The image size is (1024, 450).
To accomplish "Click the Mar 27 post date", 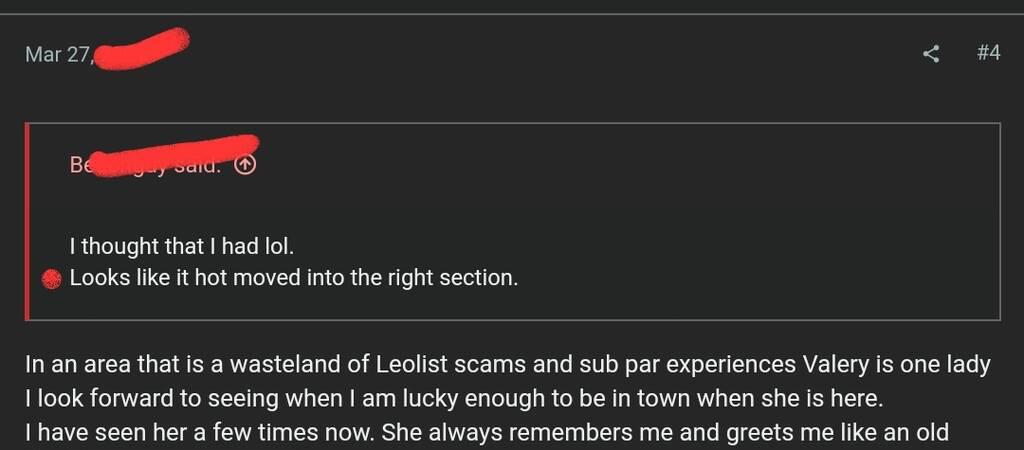I will tap(59, 54).
